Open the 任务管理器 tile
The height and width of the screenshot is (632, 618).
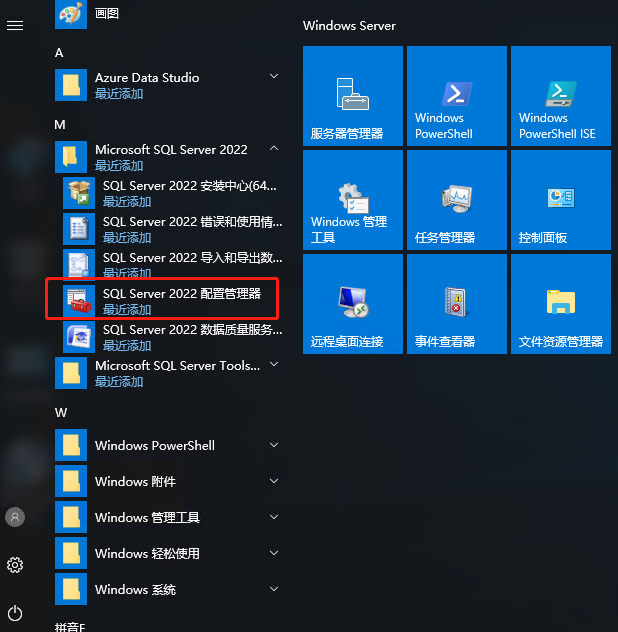(x=457, y=200)
